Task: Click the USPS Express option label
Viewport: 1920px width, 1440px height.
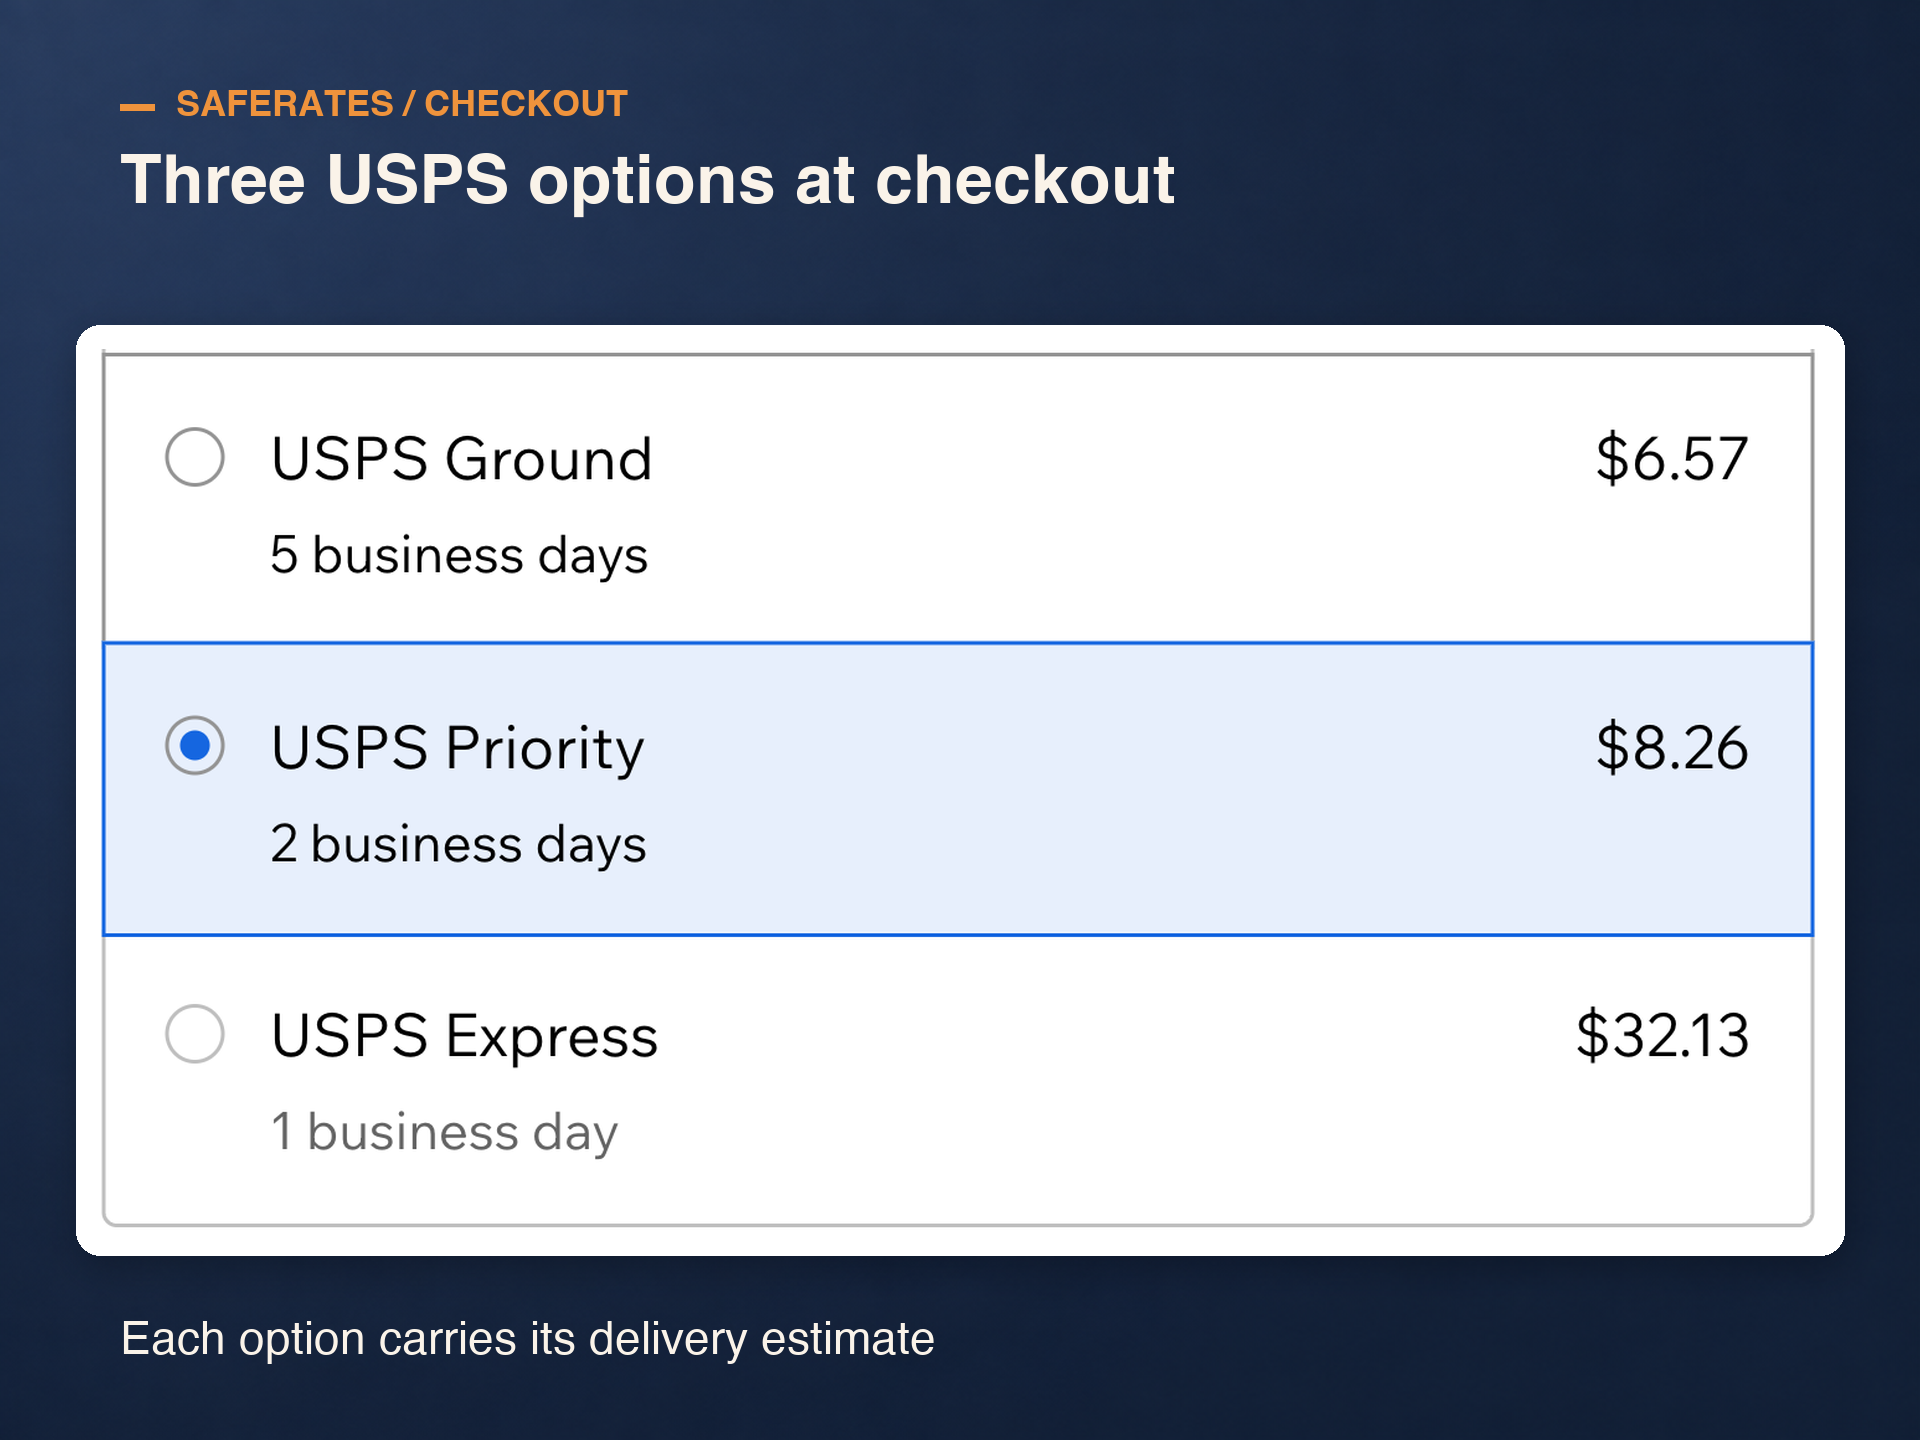Action: click(x=464, y=1037)
